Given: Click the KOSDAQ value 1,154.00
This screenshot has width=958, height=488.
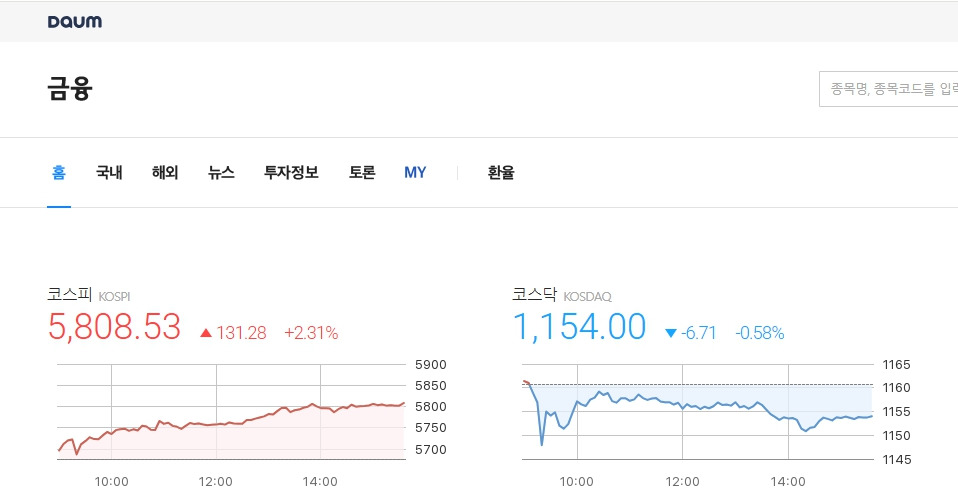Looking at the screenshot, I should point(579,326).
